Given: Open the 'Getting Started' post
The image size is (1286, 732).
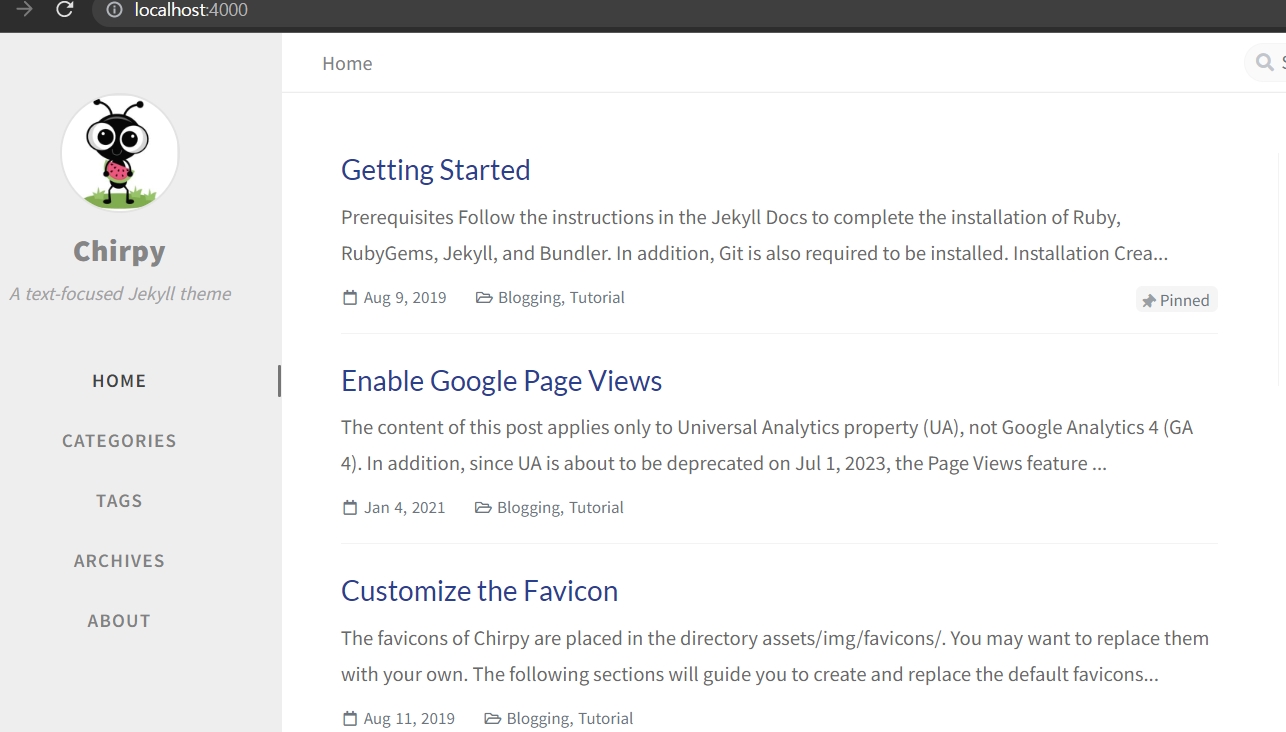Looking at the screenshot, I should pos(436,170).
